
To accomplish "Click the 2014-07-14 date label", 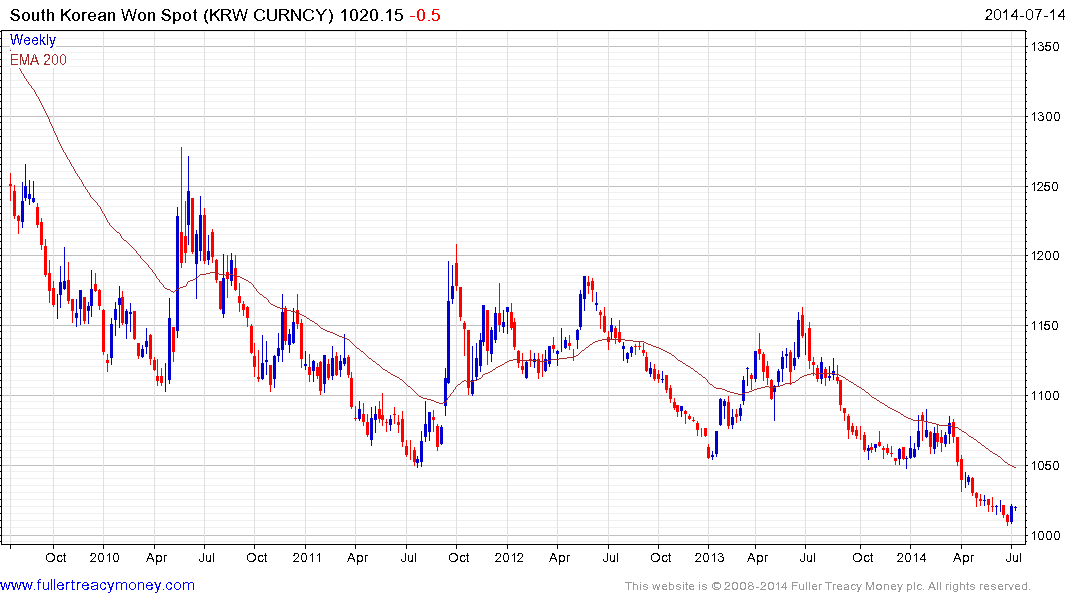I will click(1024, 14).
